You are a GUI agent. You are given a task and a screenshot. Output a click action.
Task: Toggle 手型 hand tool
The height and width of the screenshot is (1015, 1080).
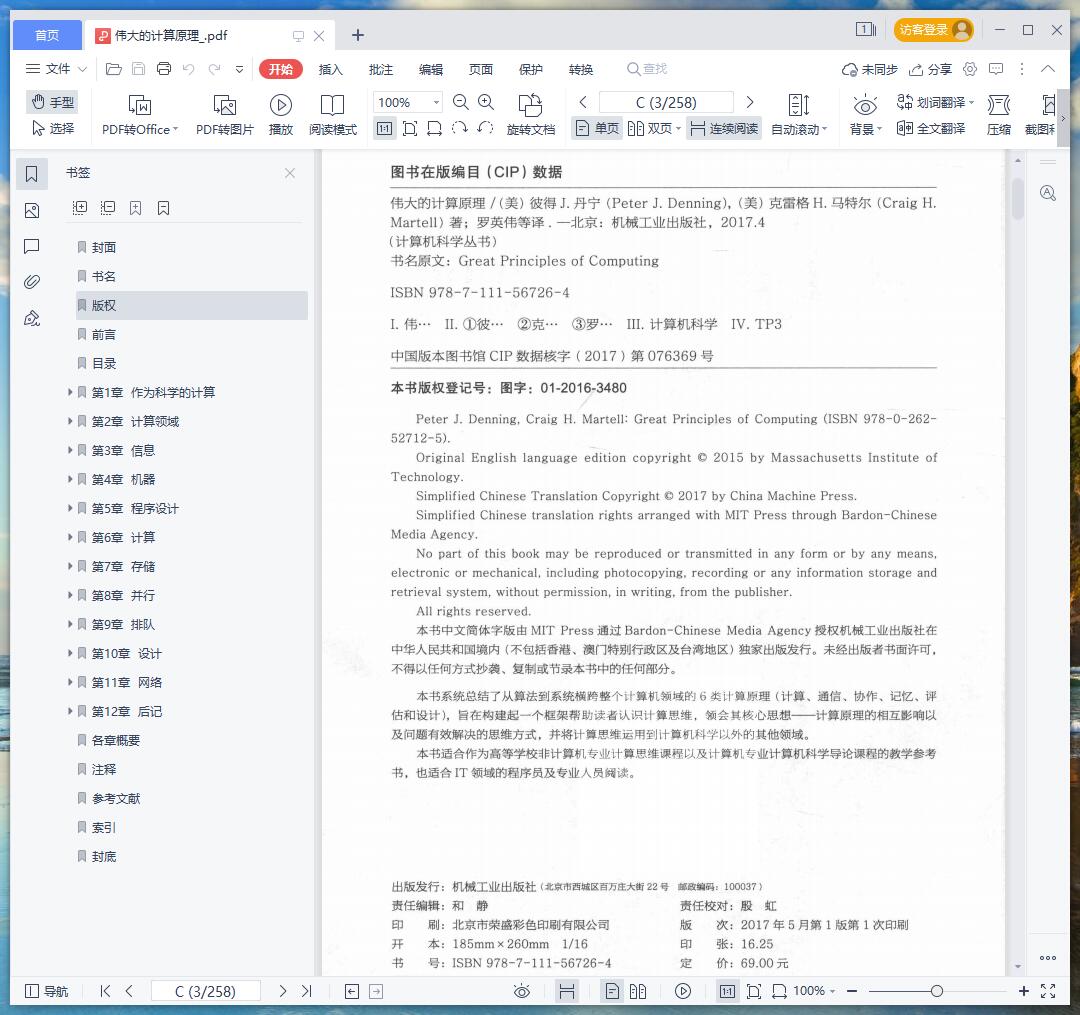(52, 103)
